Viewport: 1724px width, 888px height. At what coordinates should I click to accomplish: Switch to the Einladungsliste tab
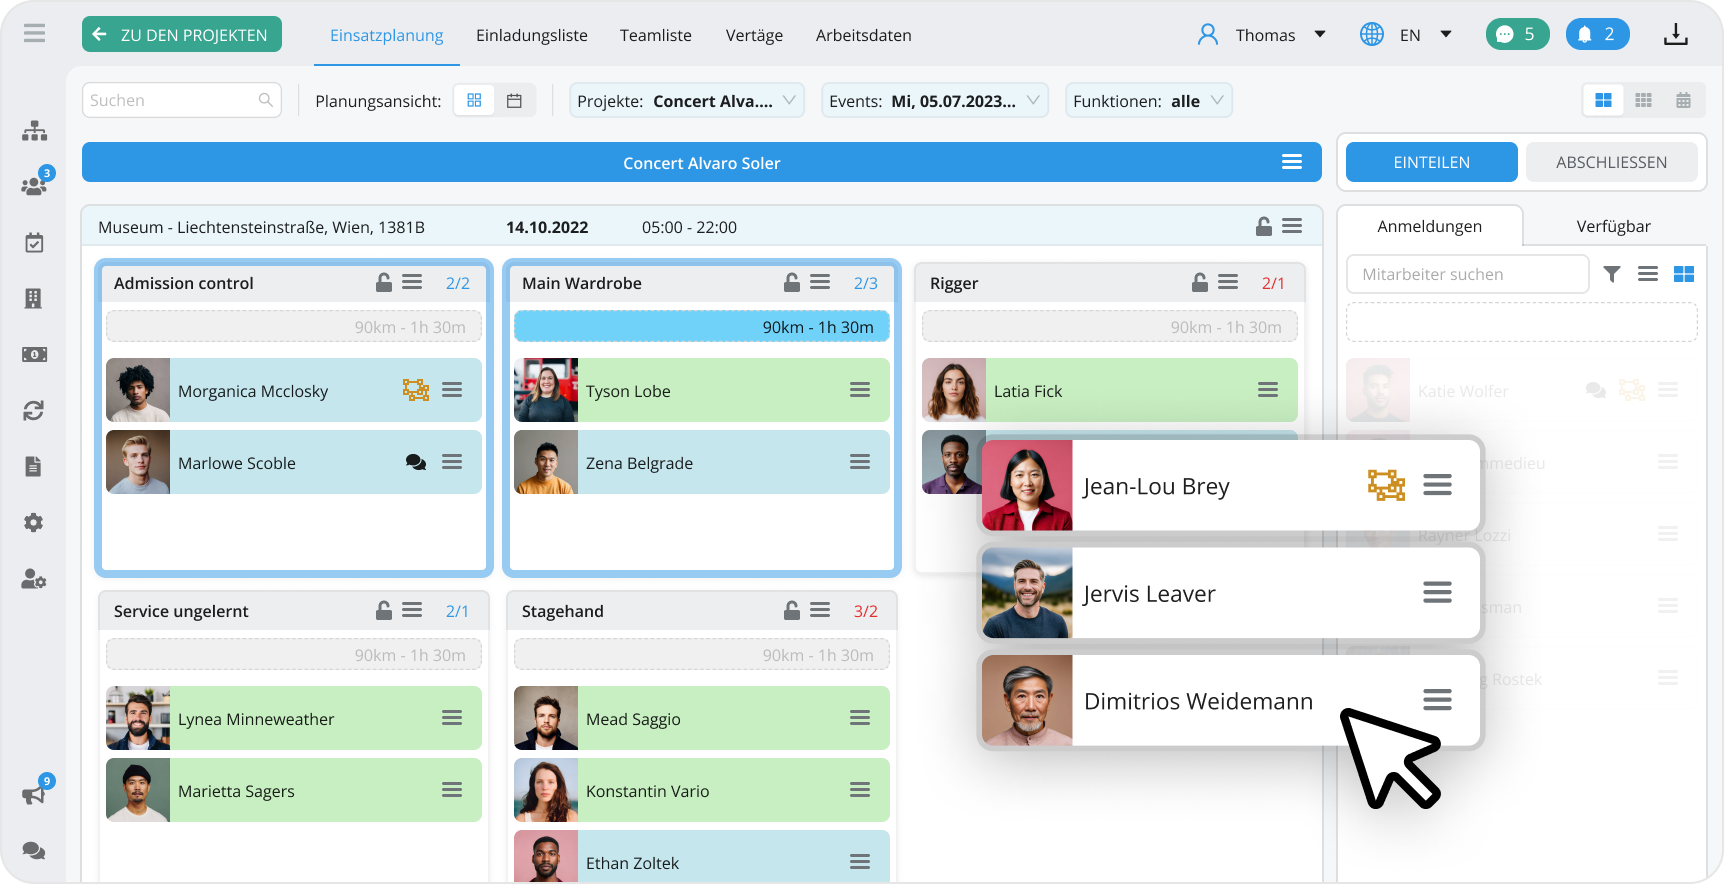point(531,35)
